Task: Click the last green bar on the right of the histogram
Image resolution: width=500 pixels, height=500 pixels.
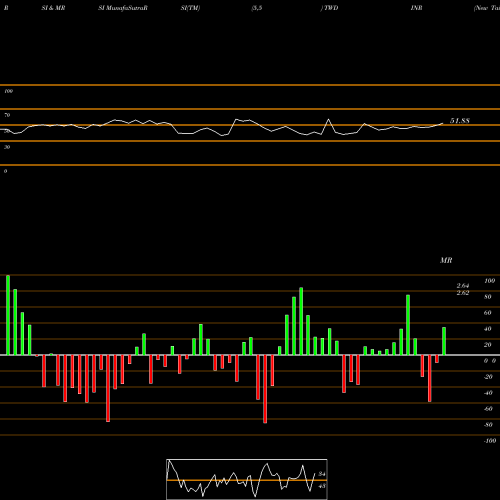Action: click(x=444, y=341)
